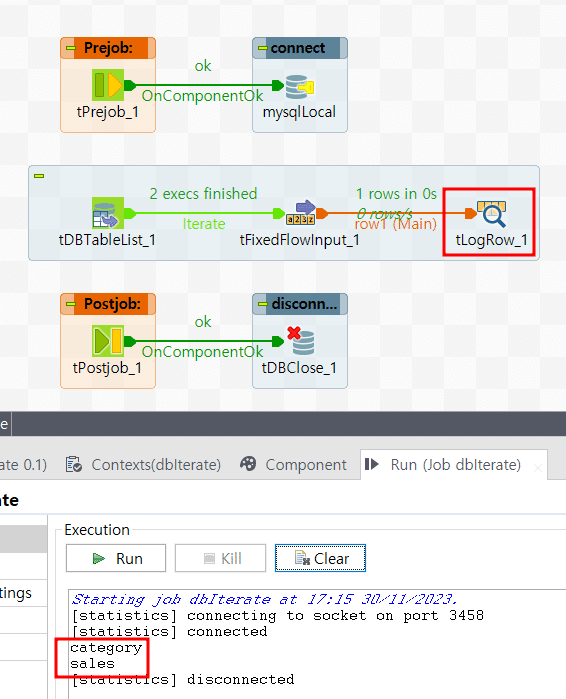Screen dimensions: 566x699
Task: Click the '1 rows in 0s' status text
Action: click(396, 194)
